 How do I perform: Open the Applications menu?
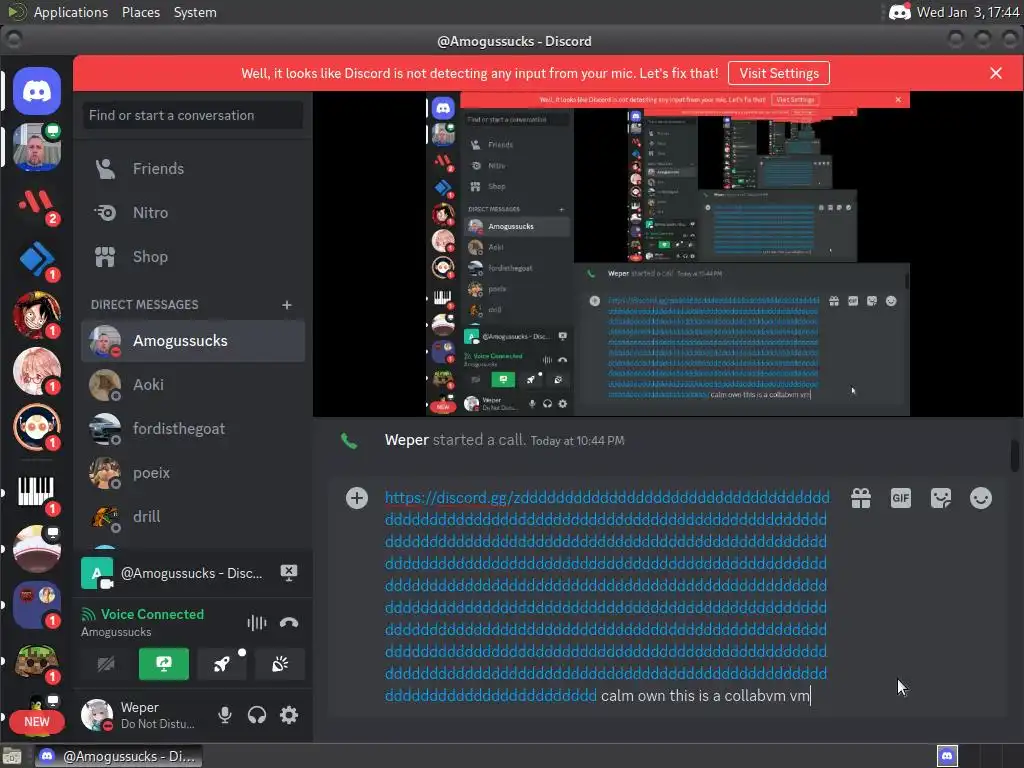pos(71,12)
